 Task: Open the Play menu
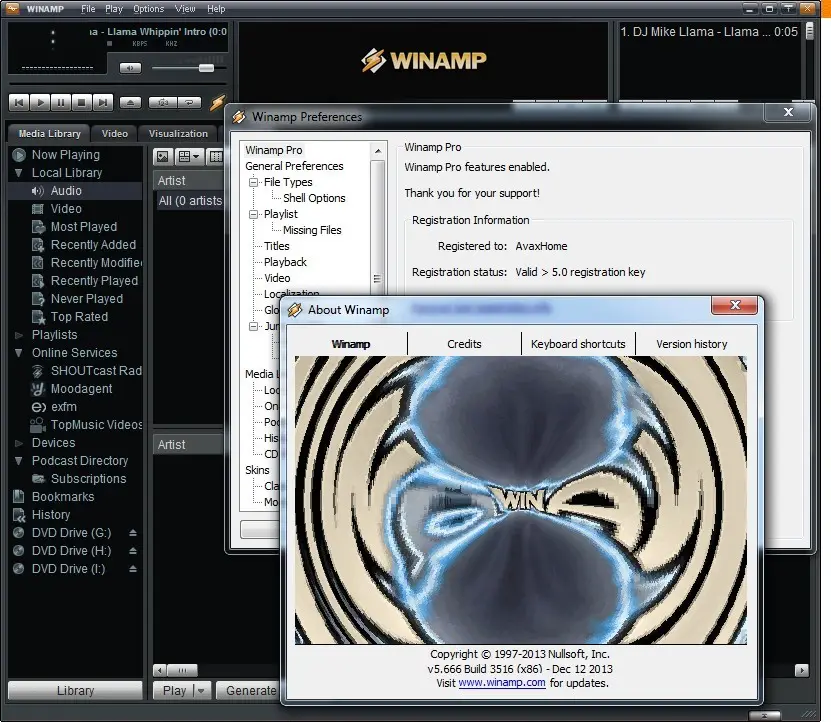tap(113, 9)
